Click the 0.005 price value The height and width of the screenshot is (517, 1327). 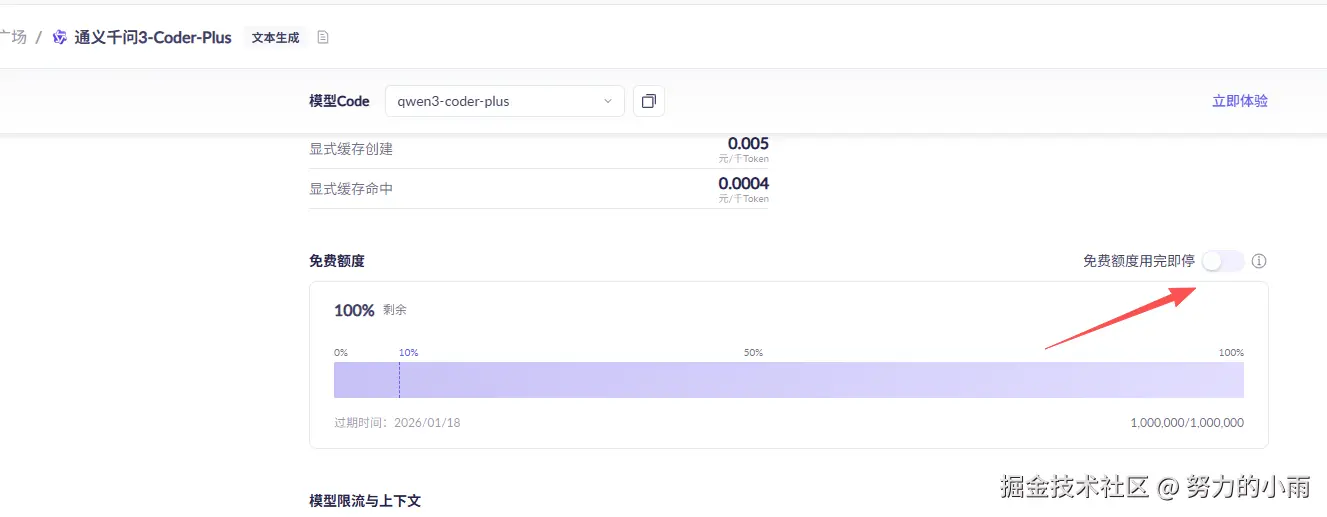[748, 144]
